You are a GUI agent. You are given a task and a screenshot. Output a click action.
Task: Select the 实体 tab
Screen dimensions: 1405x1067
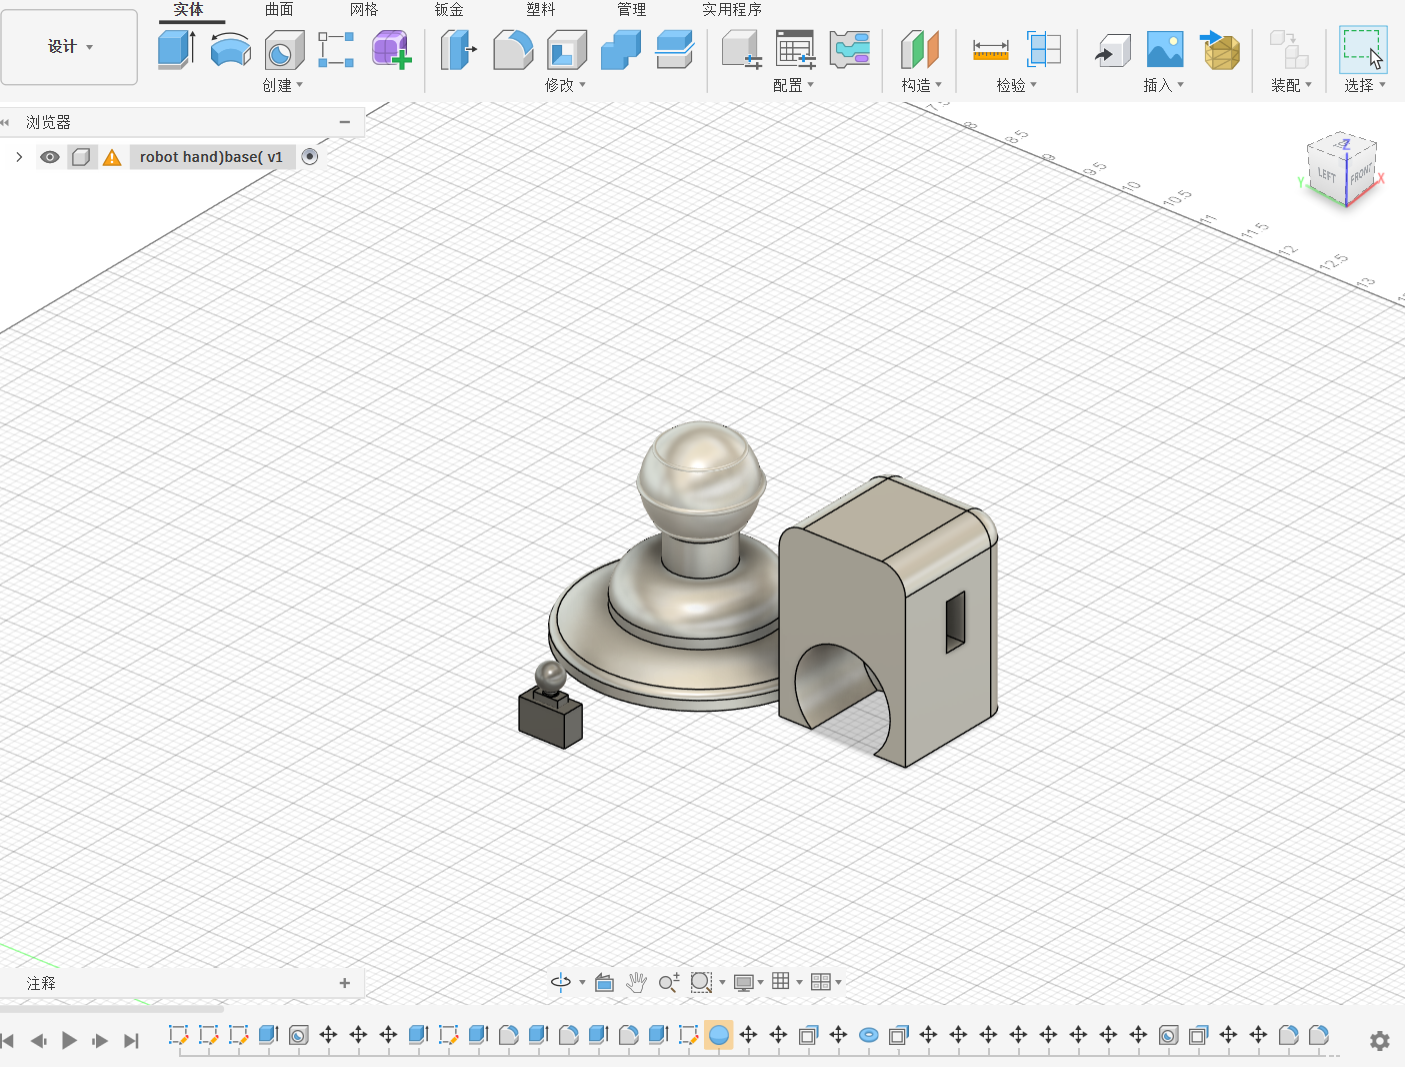188,9
